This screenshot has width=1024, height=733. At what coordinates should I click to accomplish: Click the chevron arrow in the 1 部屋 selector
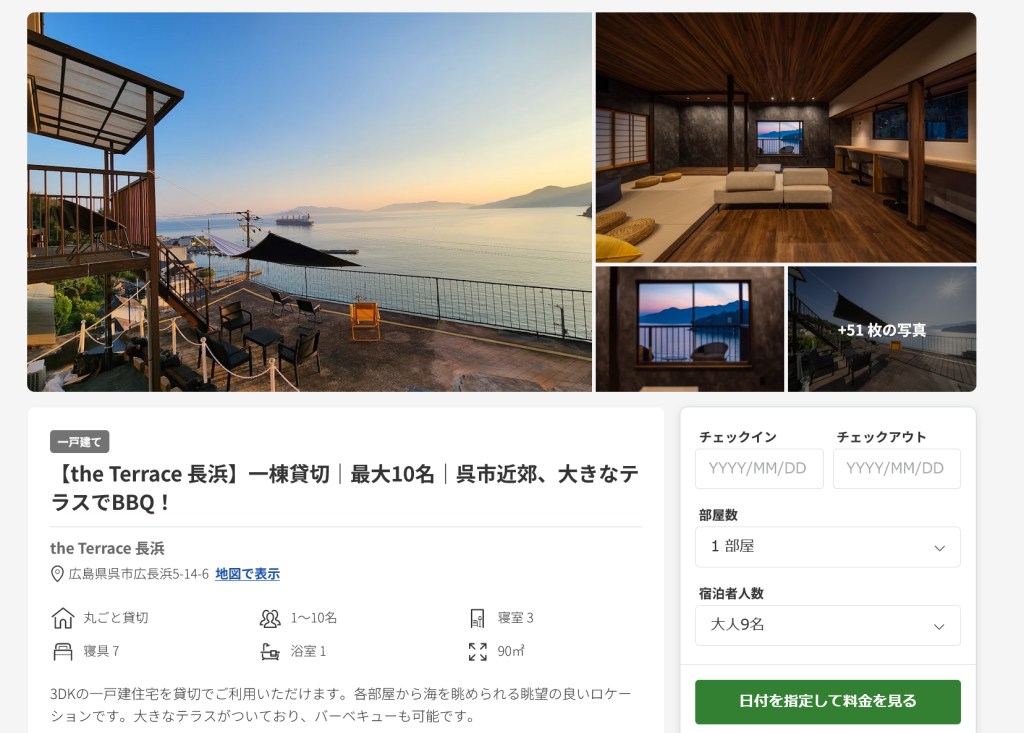939,547
